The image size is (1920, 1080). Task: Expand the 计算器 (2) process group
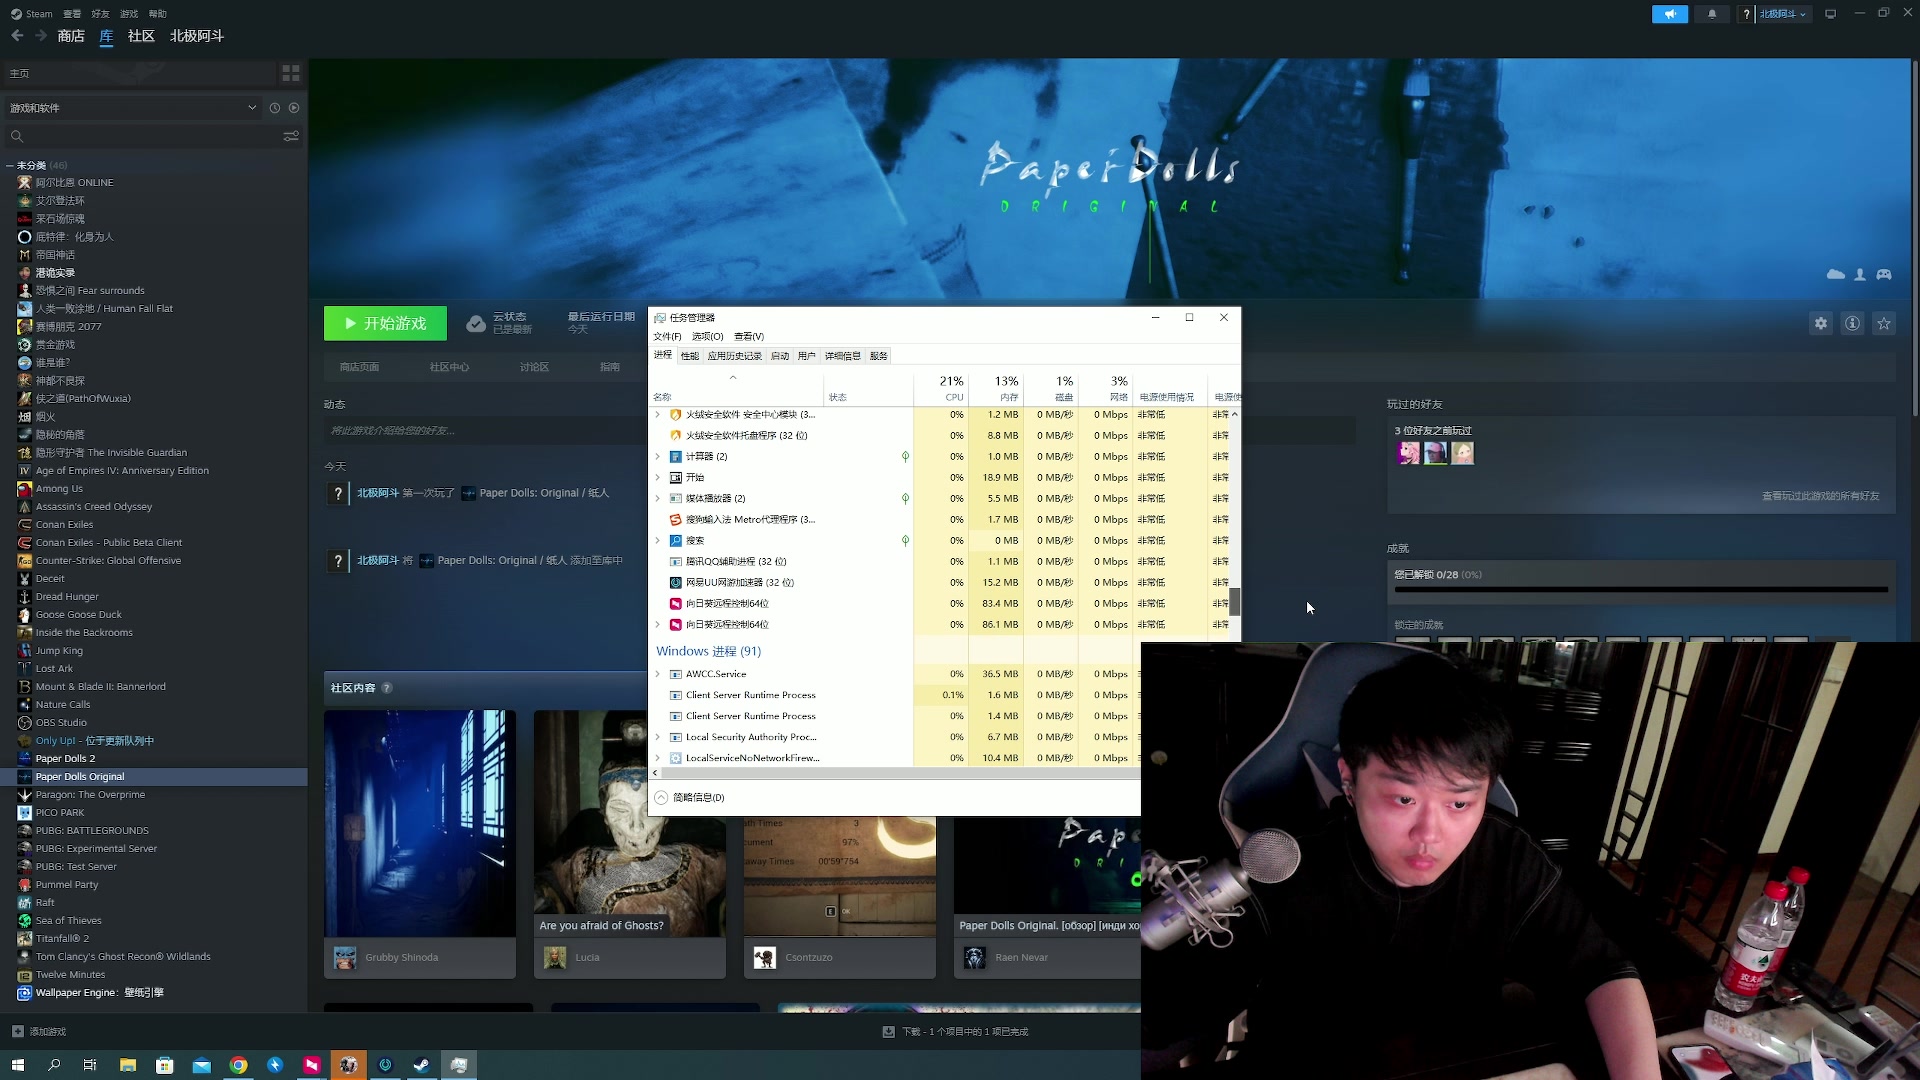[x=657, y=457]
